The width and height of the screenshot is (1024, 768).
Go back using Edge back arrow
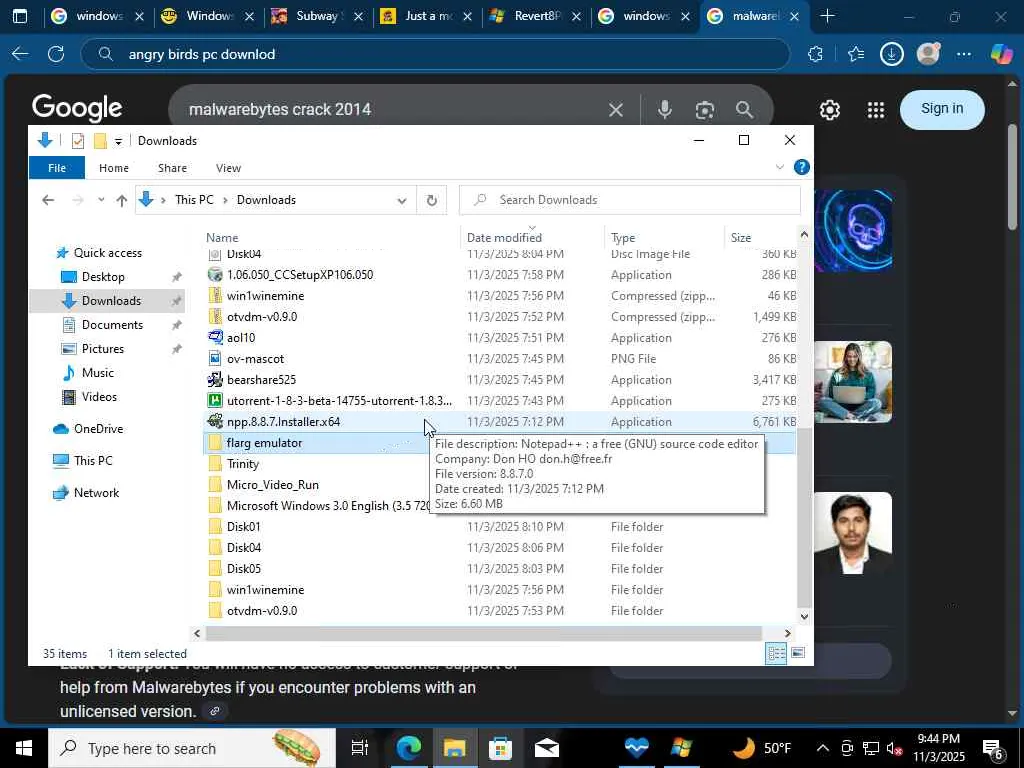(20, 54)
